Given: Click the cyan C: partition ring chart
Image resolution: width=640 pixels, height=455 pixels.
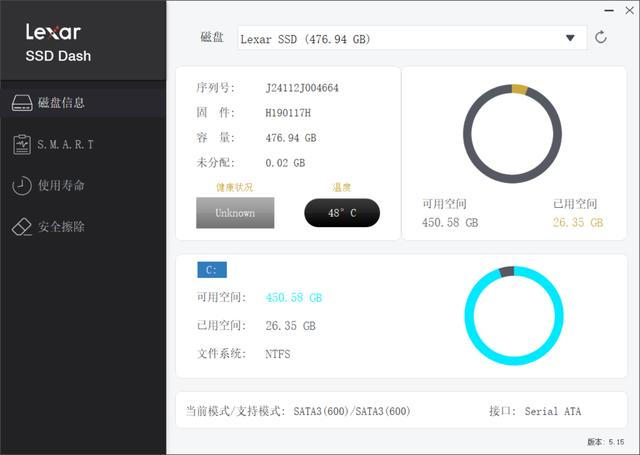Looking at the screenshot, I should 514,315.
